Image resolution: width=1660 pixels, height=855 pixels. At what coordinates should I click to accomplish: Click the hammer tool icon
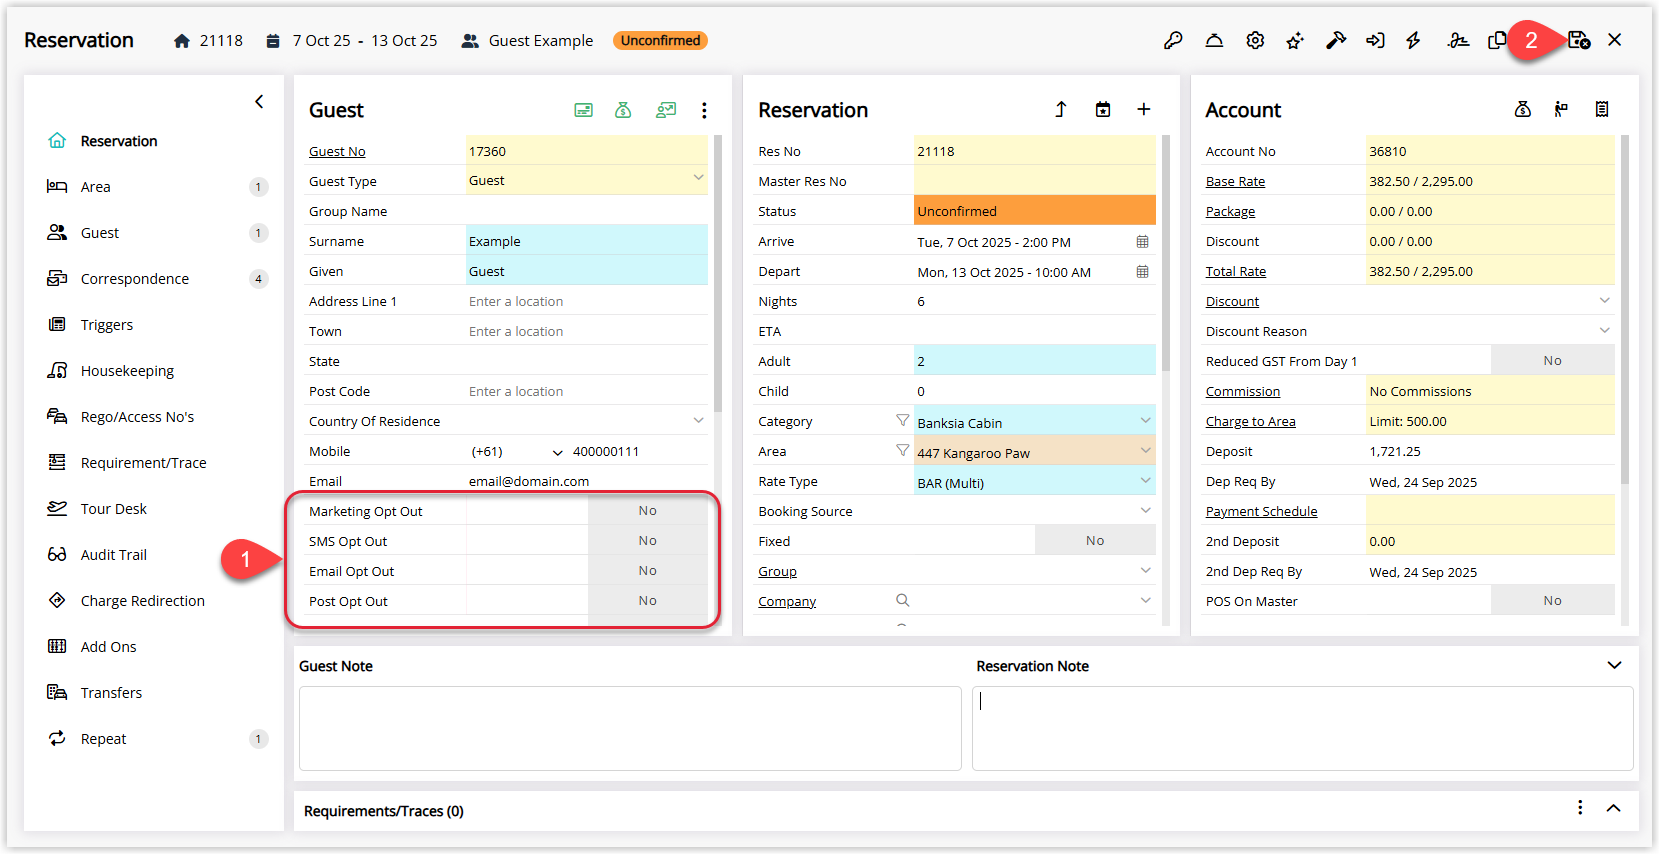(x=1336, y=41)
